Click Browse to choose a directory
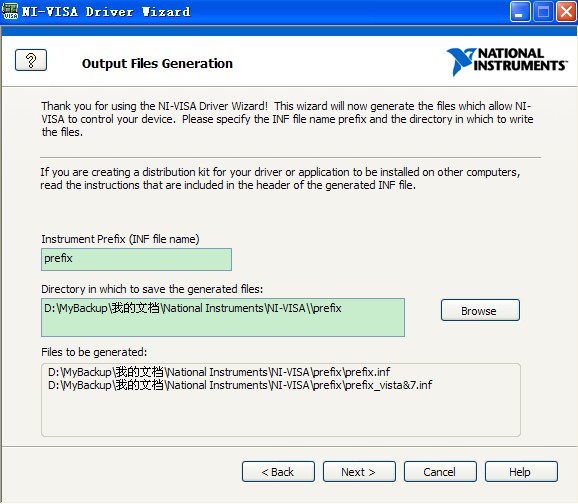 coord(480,310)
